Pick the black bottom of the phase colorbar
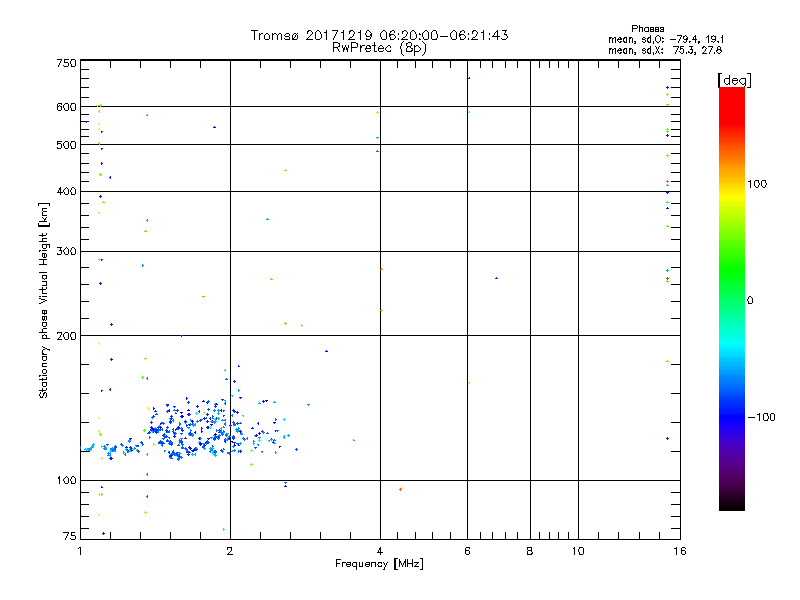The height and width of the screenshot is (600, 800). pos(732,503)
